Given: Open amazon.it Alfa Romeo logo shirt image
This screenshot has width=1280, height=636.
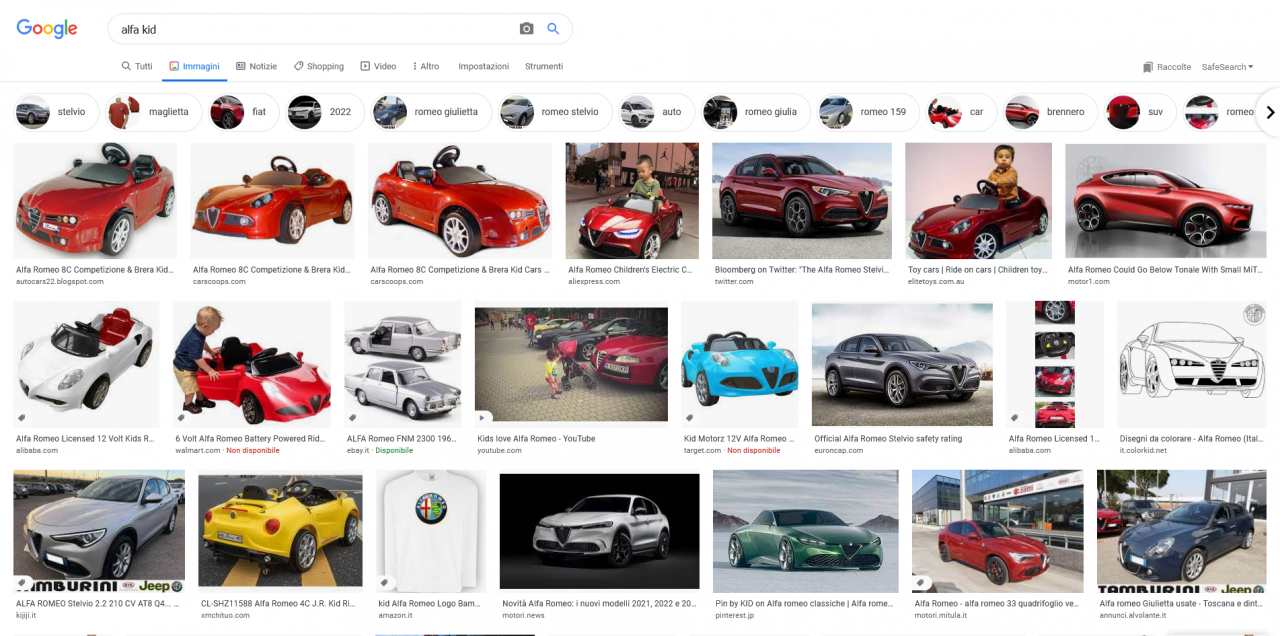Looking at the screenshot, I should [431, 532].
